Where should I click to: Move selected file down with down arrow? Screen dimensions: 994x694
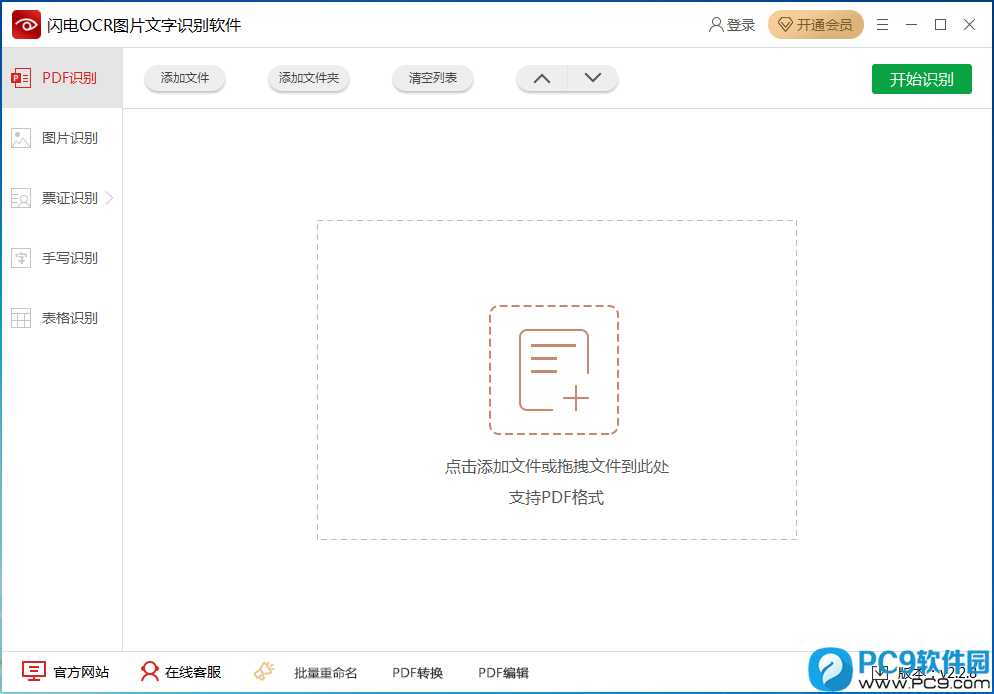(x=593, y=78)
